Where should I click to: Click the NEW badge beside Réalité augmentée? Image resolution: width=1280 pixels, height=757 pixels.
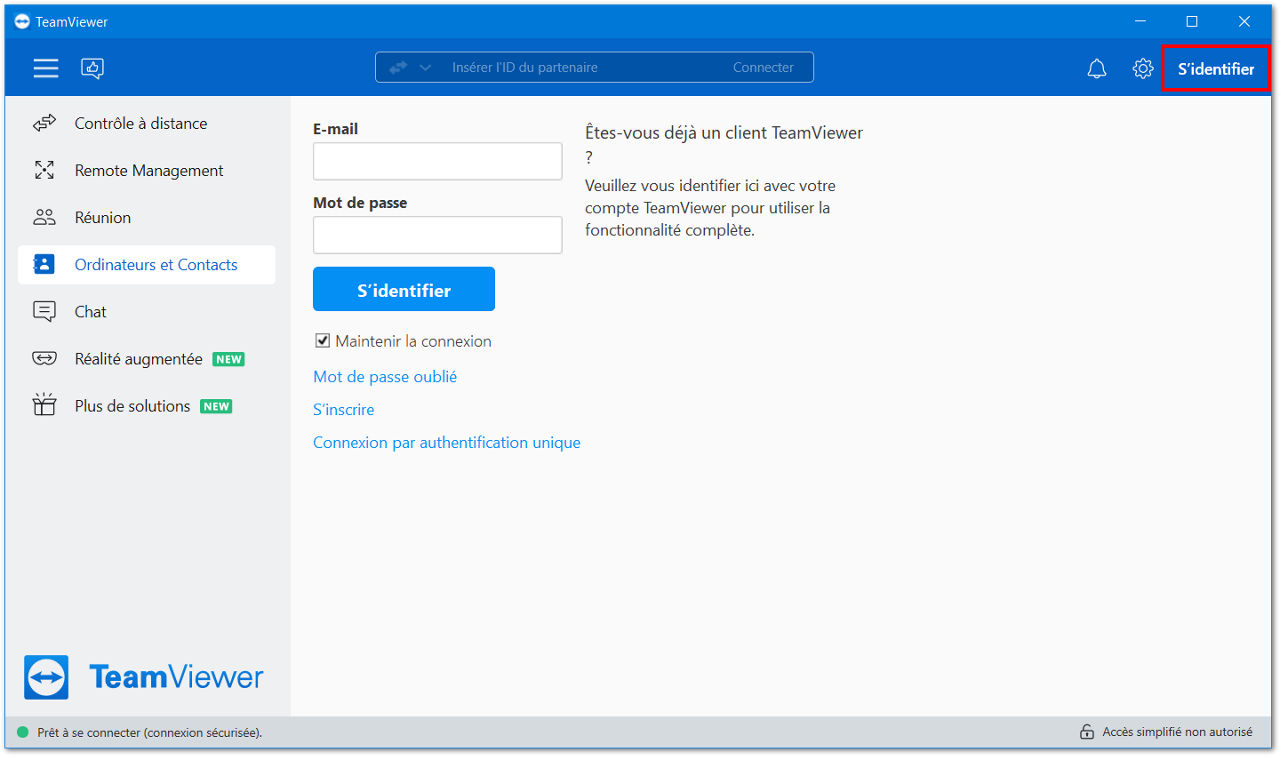click(x=229, y=359)
